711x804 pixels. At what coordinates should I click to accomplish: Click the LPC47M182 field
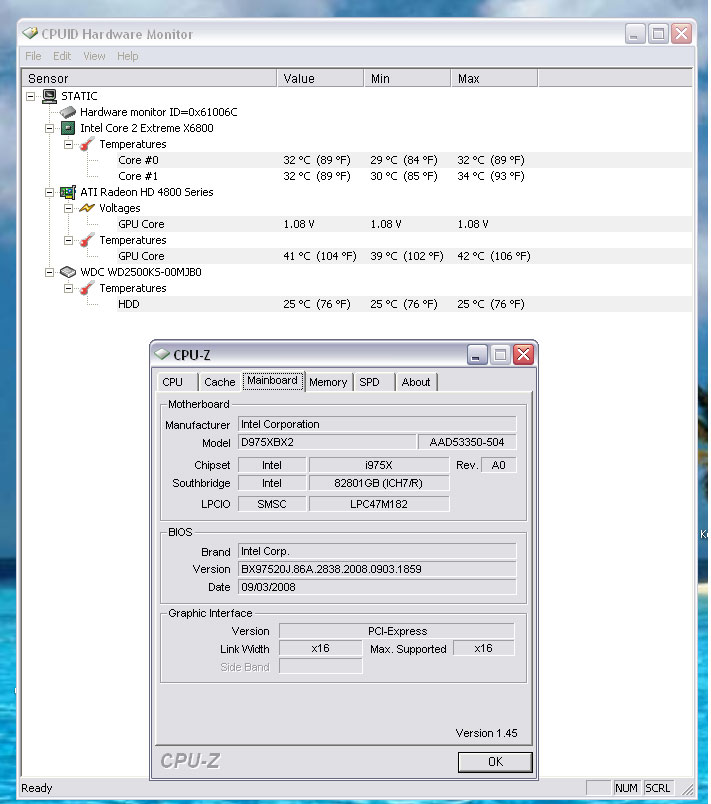click(x=379, y=504)
